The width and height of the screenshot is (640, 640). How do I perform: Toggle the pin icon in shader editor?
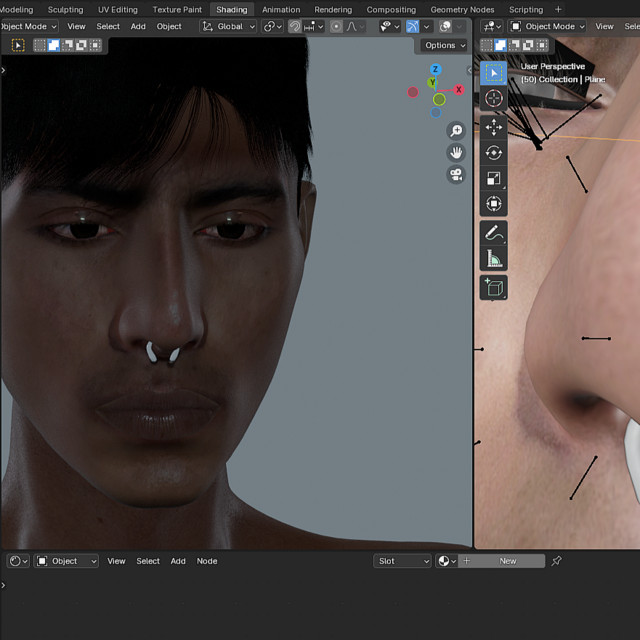tap(557, 561)
